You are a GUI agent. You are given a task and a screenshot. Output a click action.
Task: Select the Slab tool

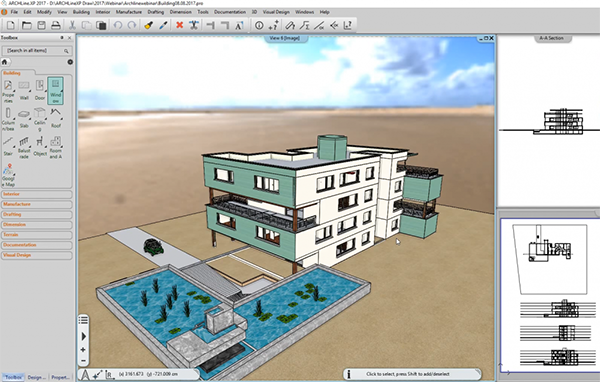click(24, 119)
